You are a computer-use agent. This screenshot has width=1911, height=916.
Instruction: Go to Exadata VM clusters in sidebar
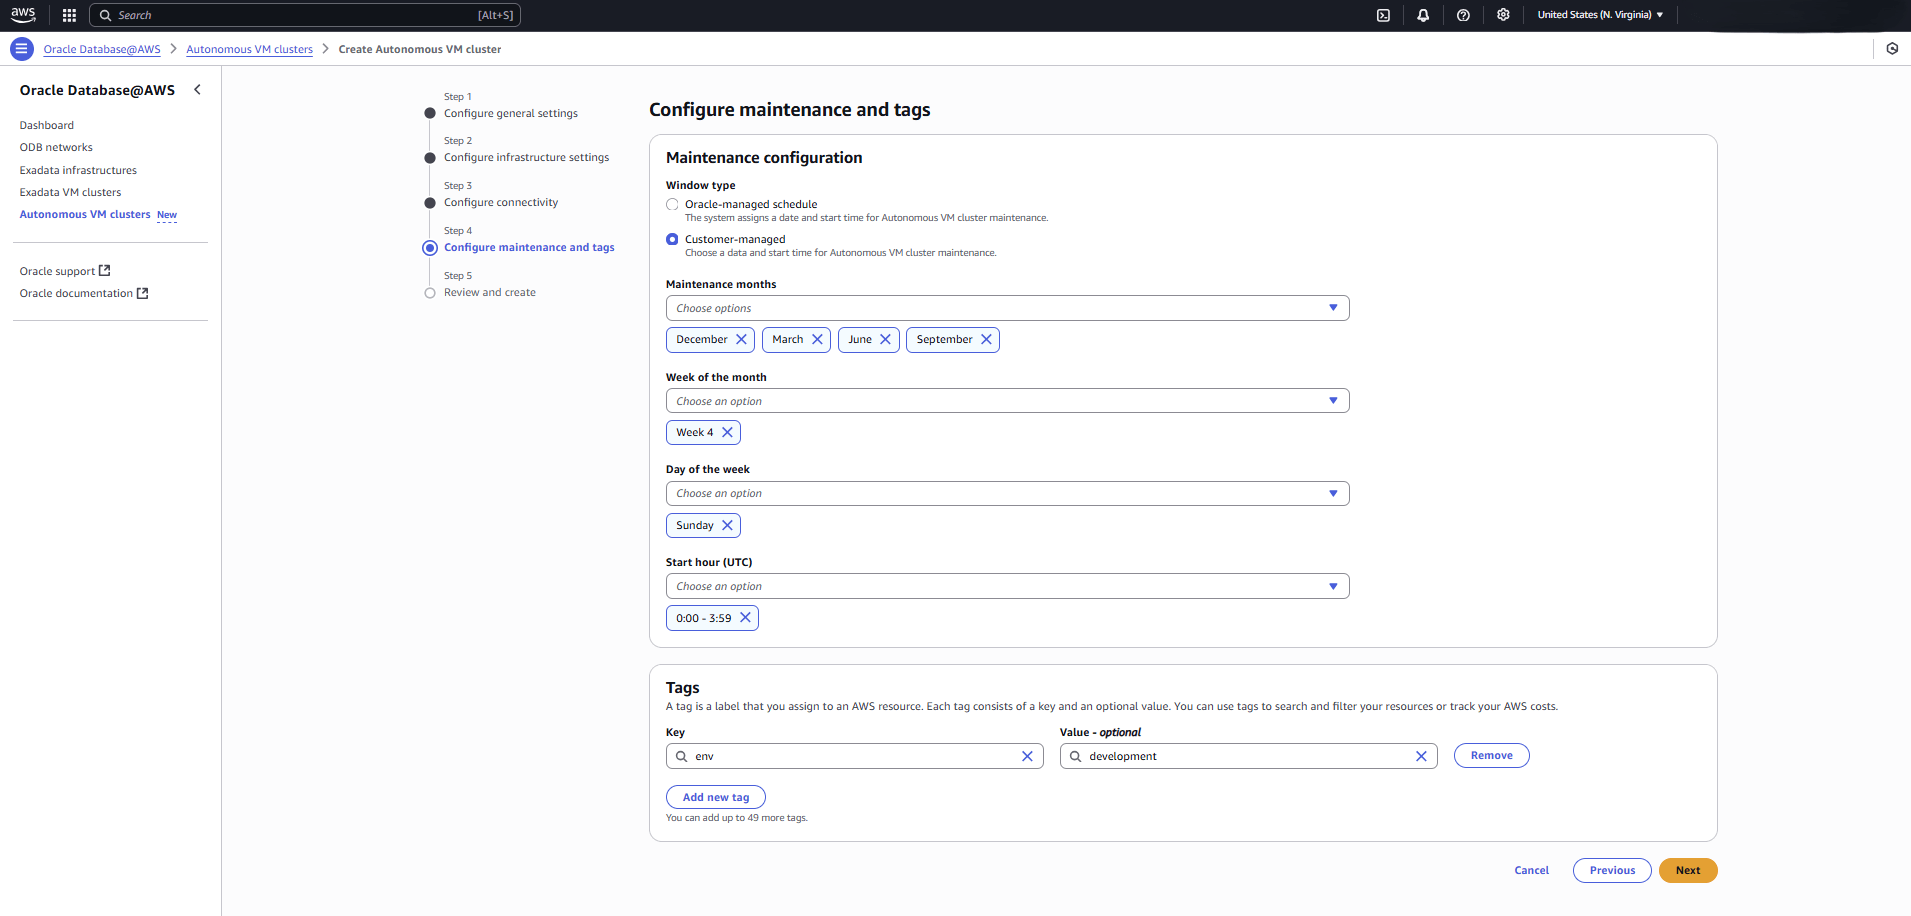point(70,191)
